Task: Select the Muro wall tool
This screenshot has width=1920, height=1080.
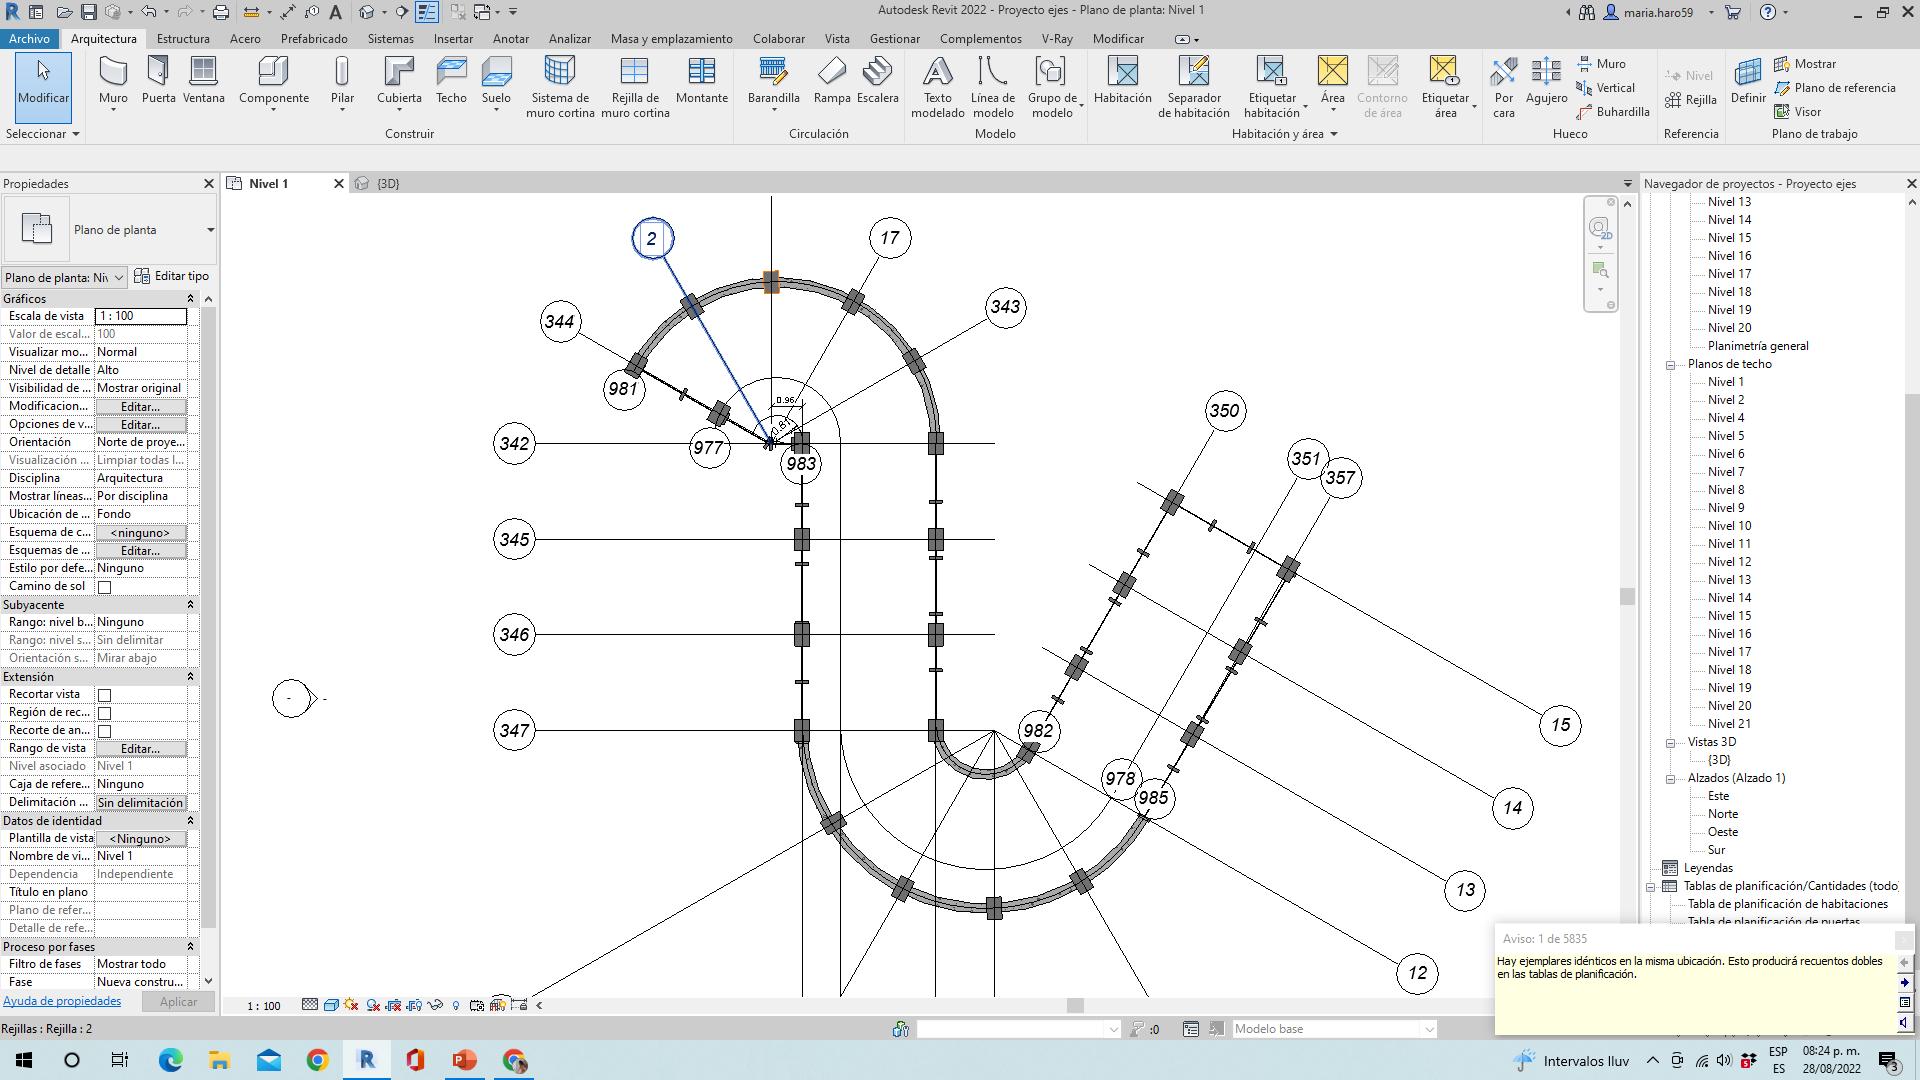Action: (113, 81)
